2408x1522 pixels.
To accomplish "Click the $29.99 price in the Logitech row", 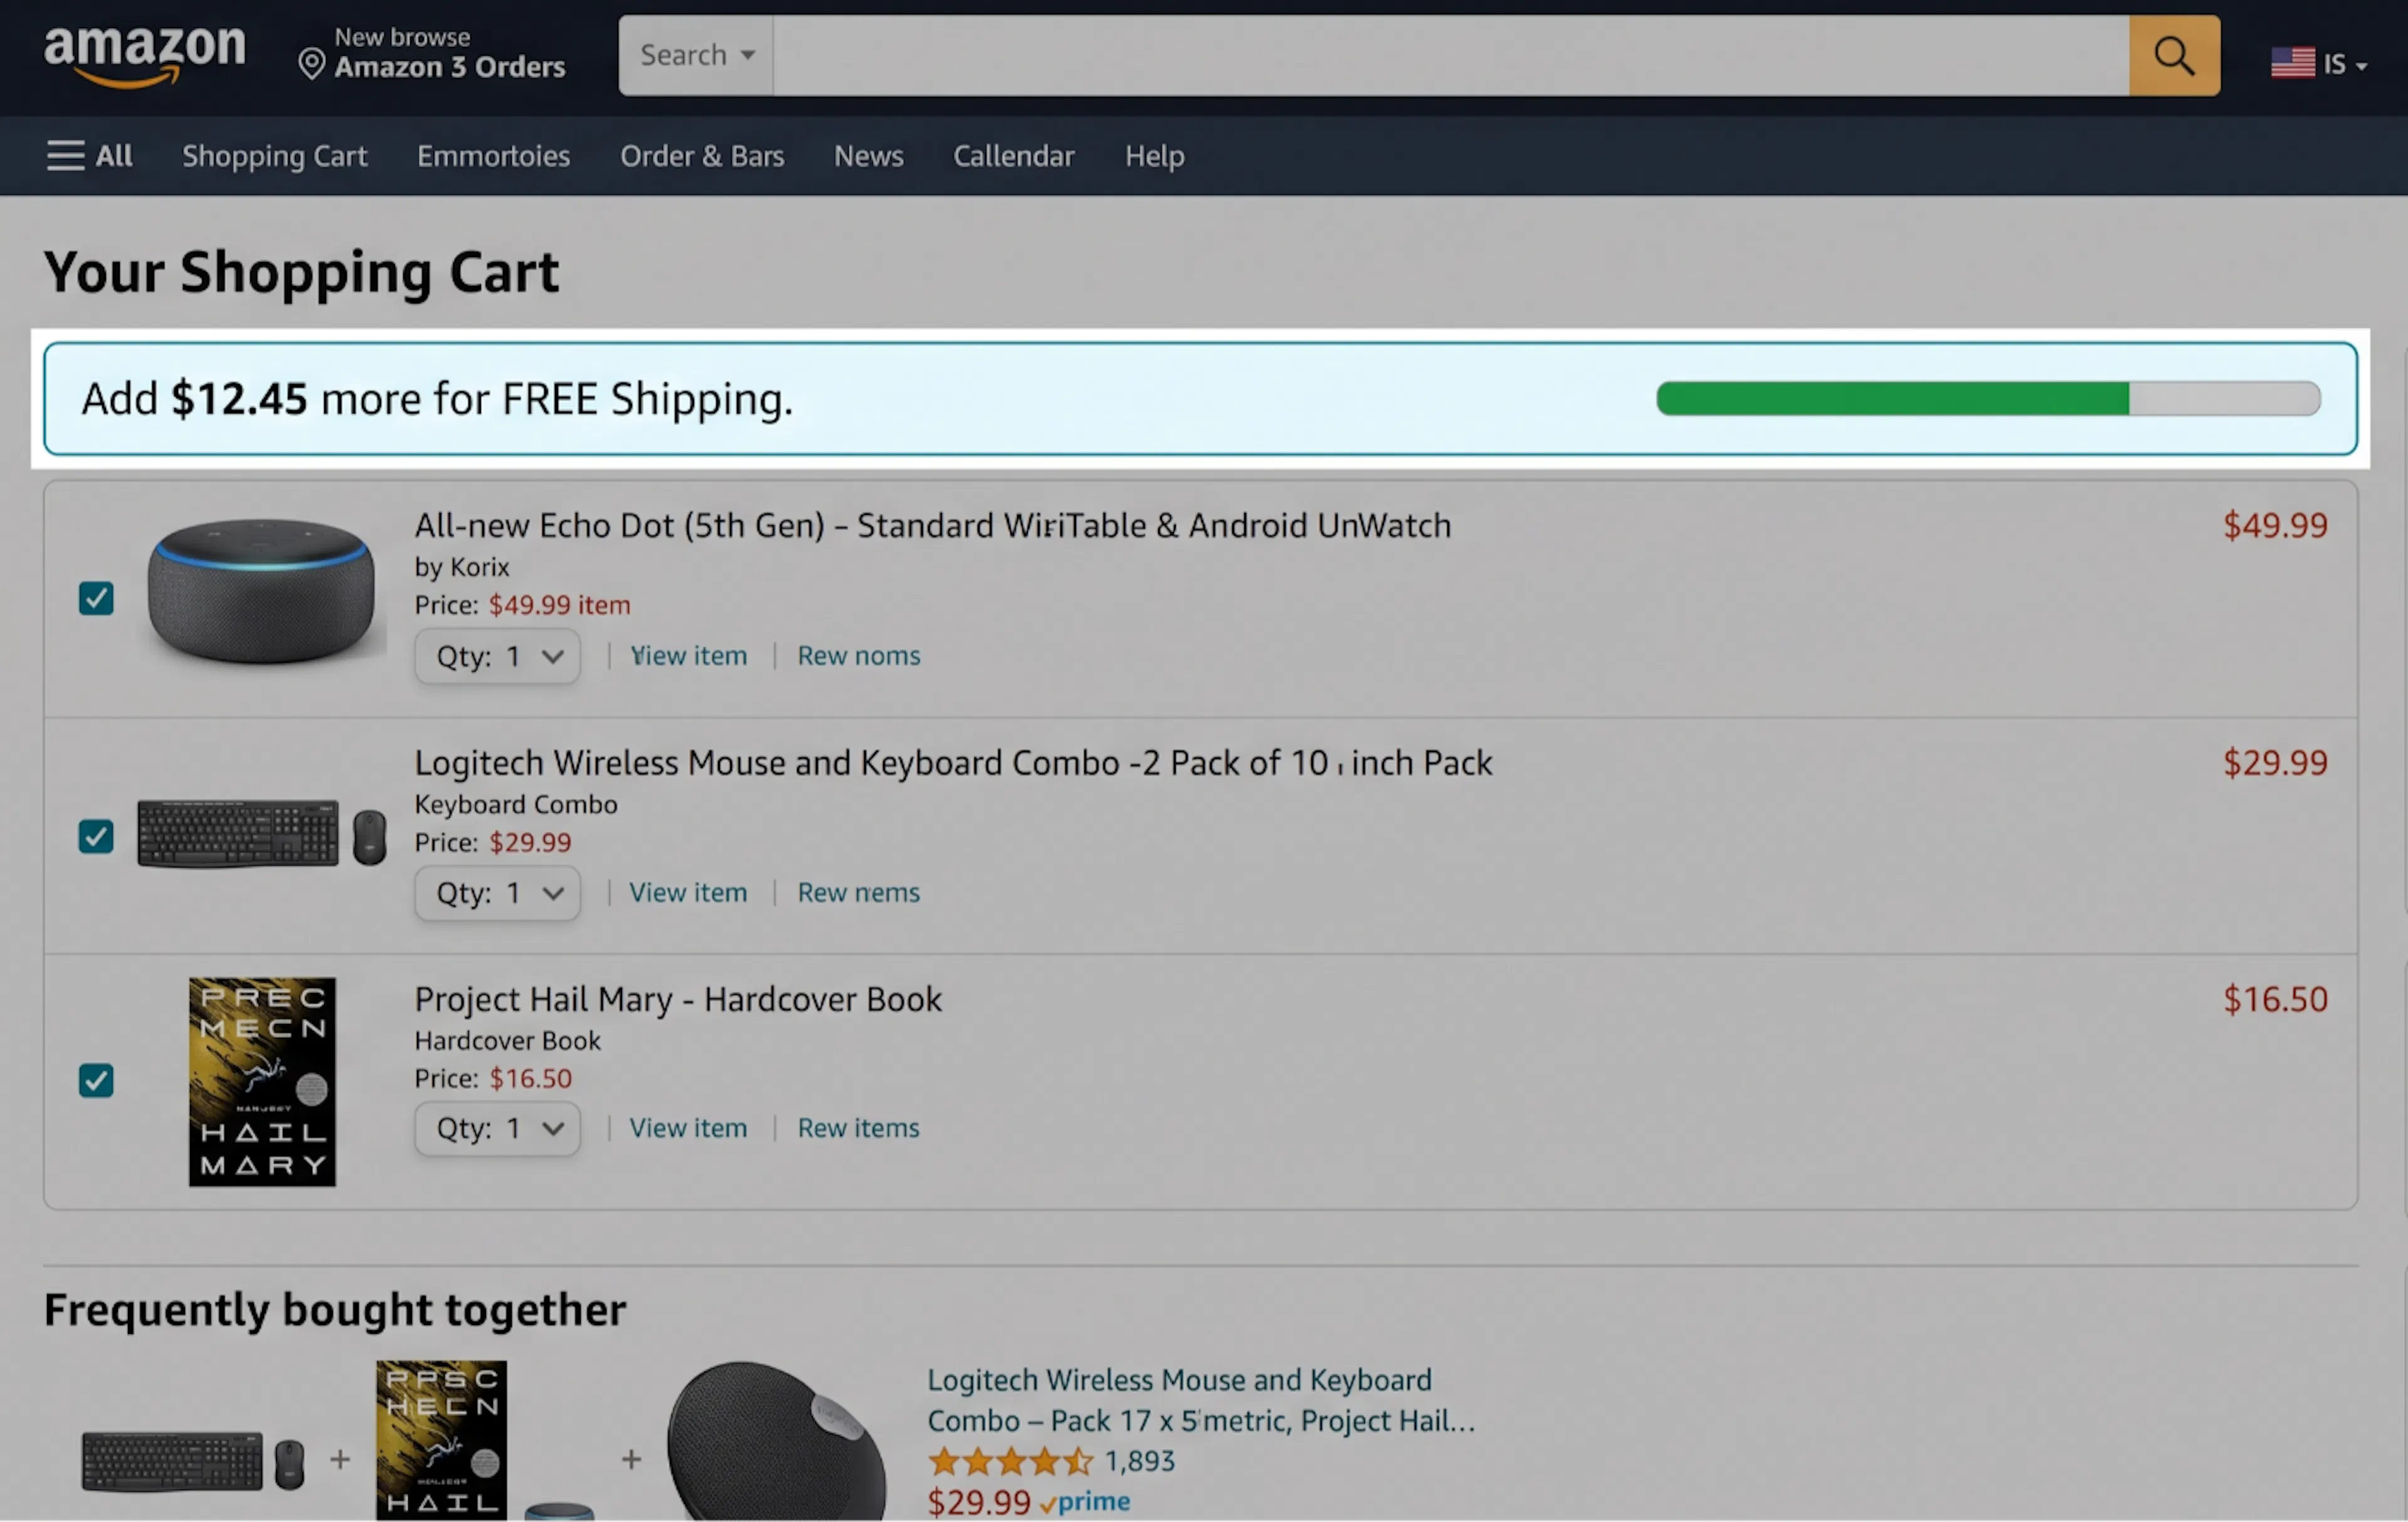I will coord(2276,763).
